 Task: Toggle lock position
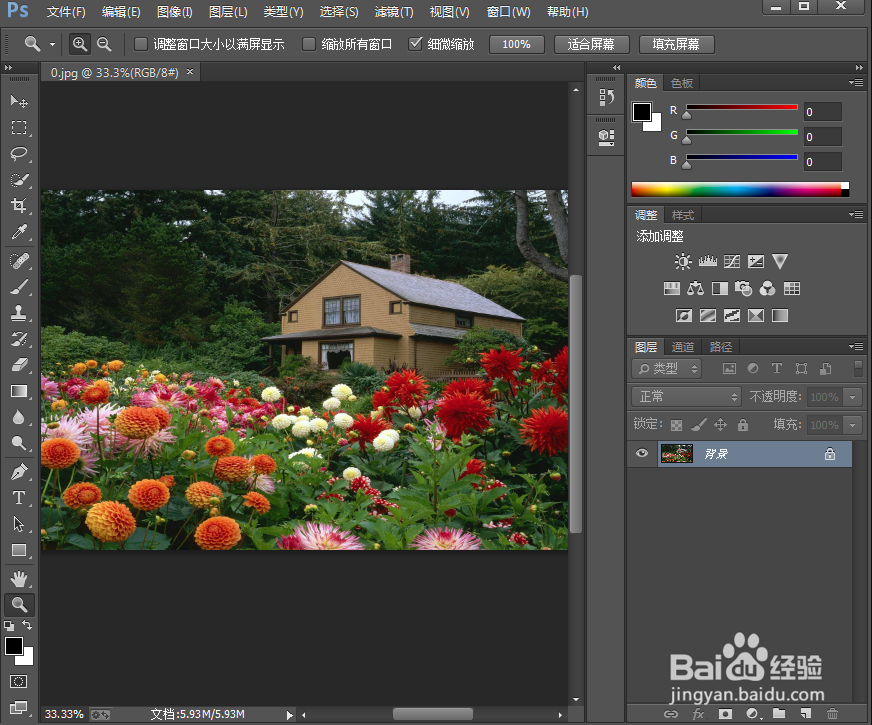[720, 425]
